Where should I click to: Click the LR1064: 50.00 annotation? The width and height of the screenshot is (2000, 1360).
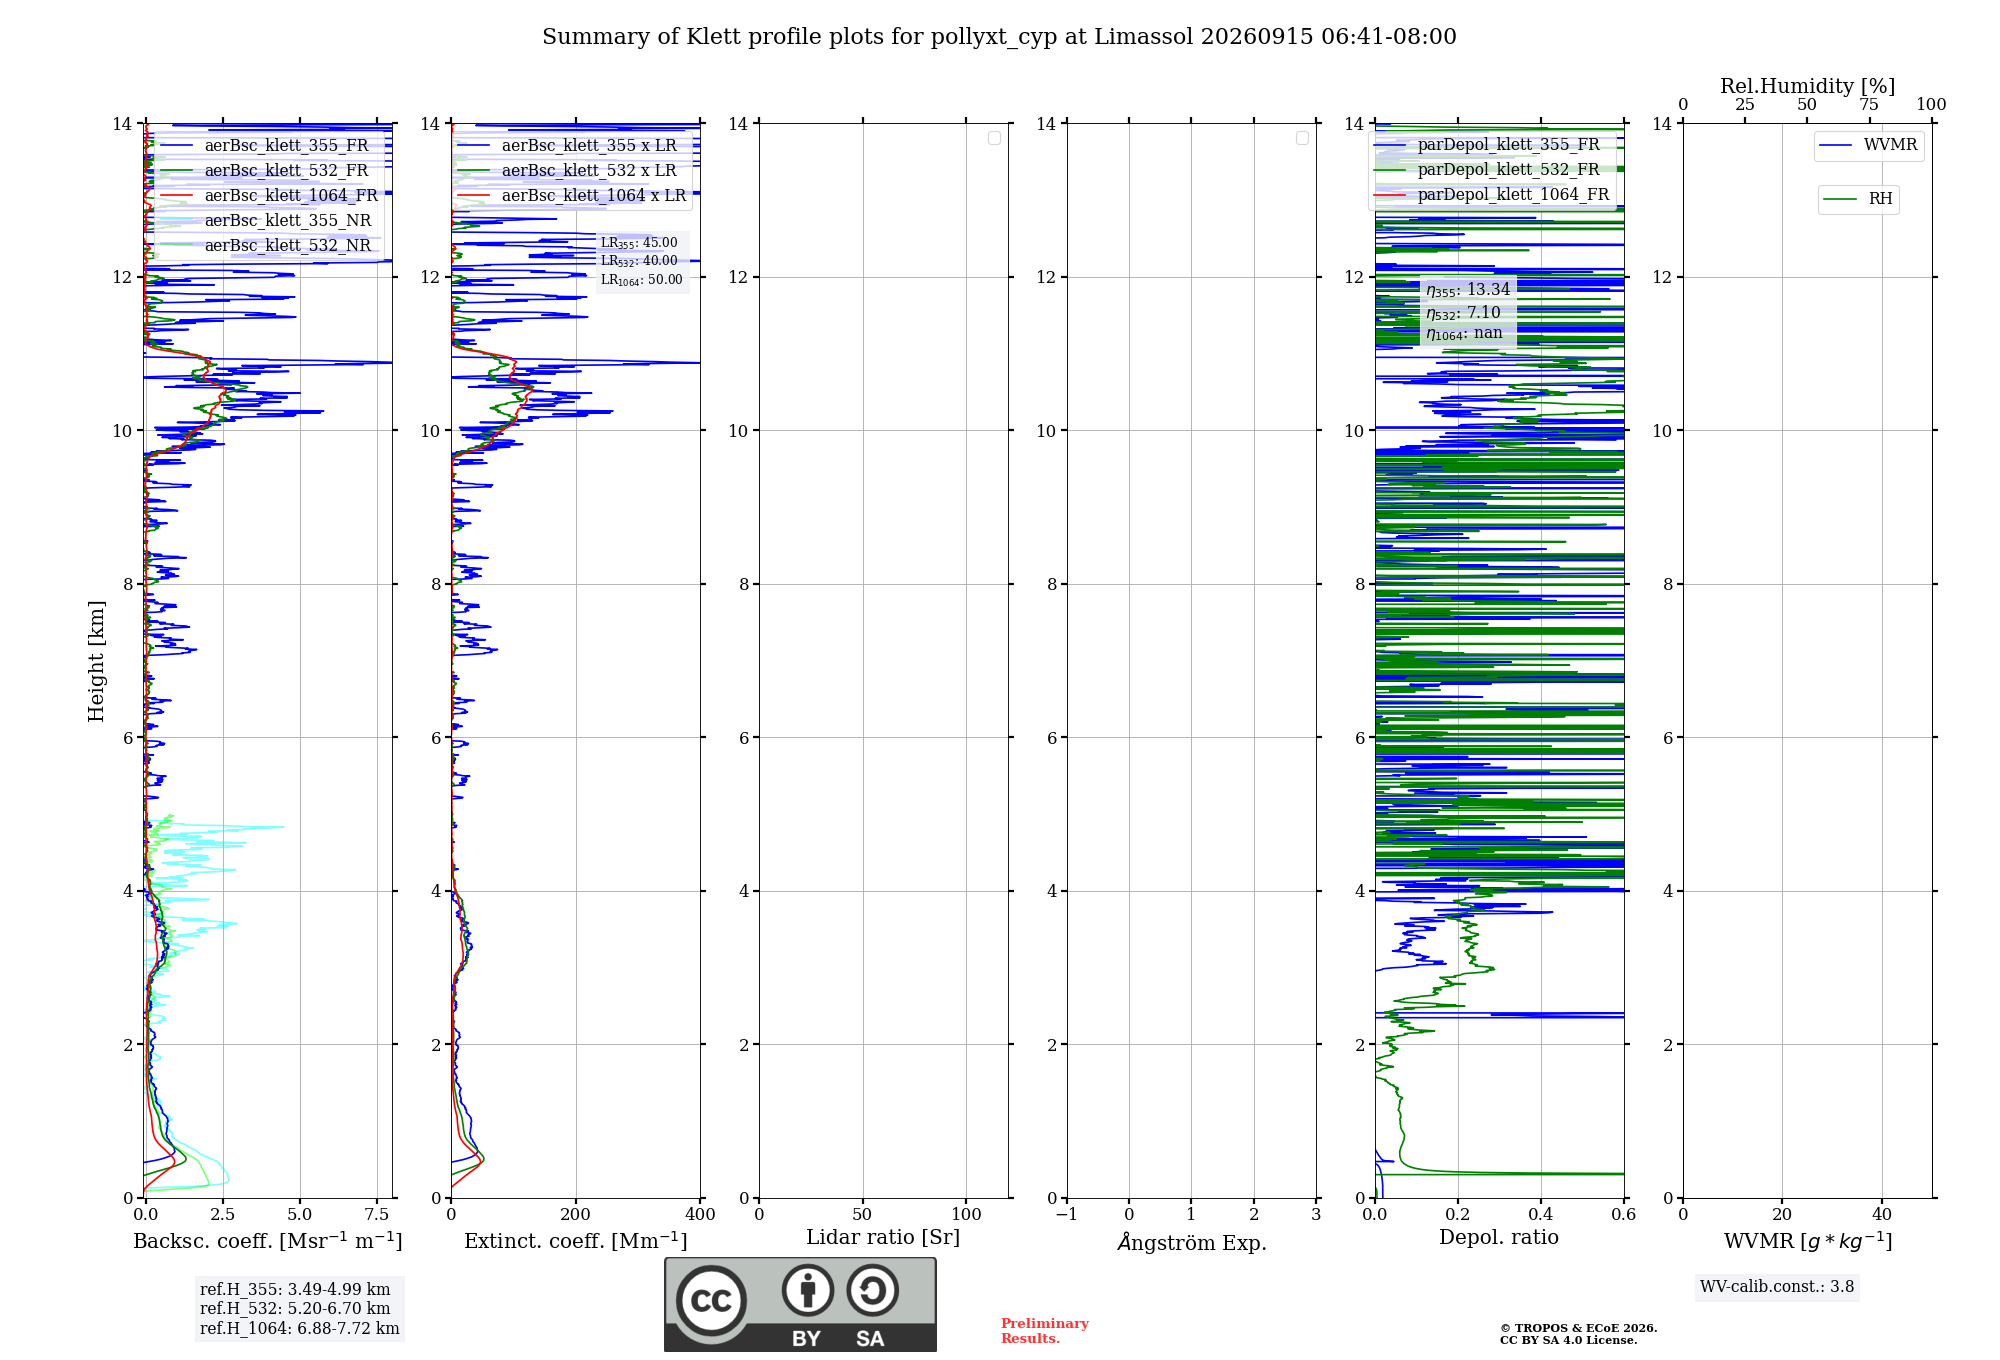(x=642, y=280)
